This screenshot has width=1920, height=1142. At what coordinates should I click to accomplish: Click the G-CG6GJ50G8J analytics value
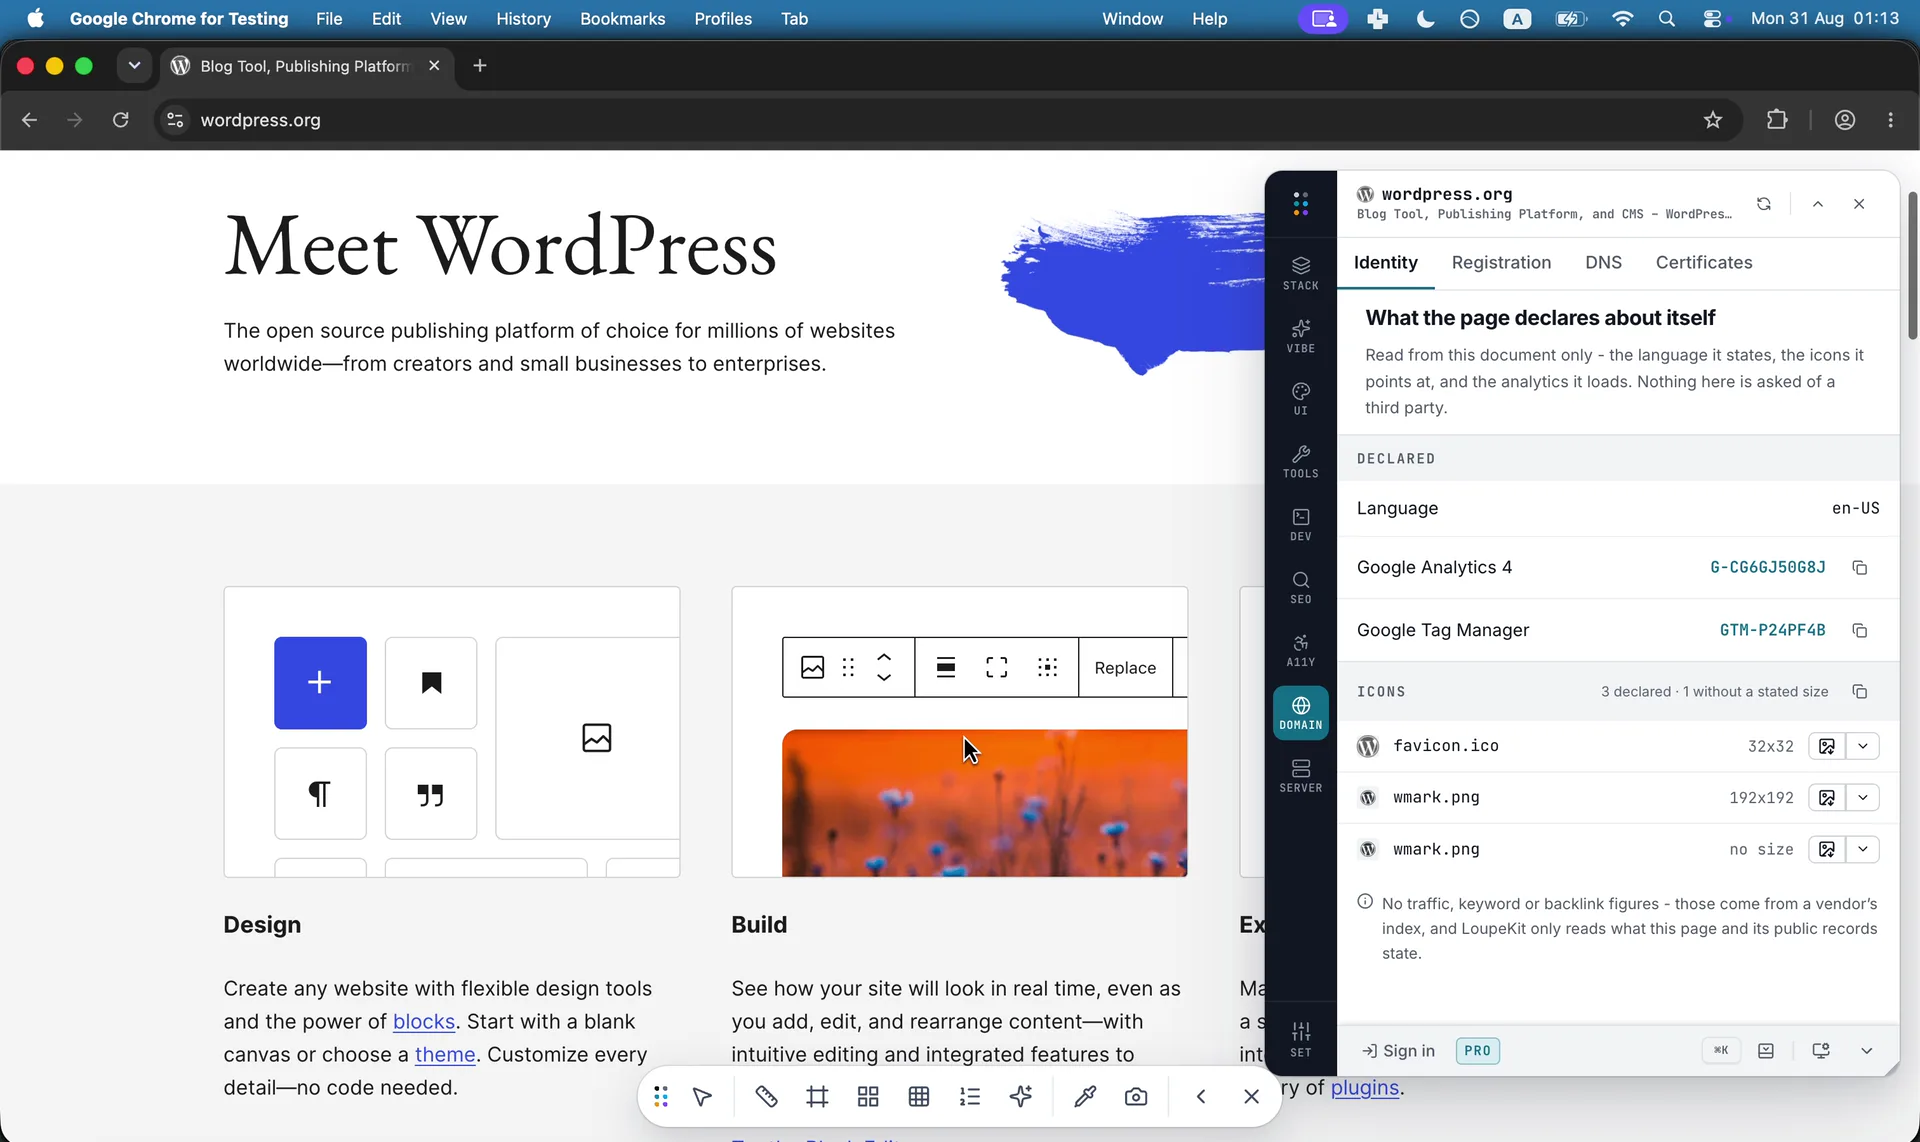coord(1767,568)
